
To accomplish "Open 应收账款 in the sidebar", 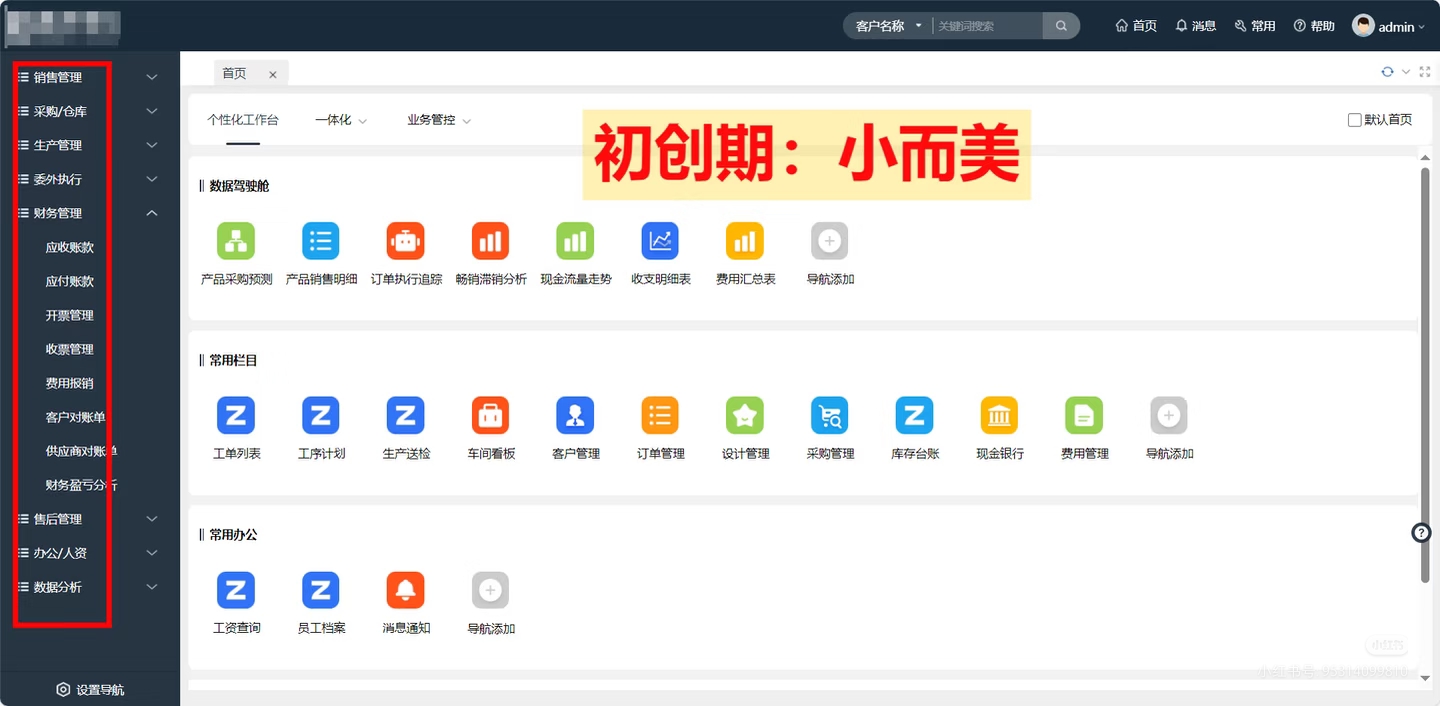I will tap(70, 247).
